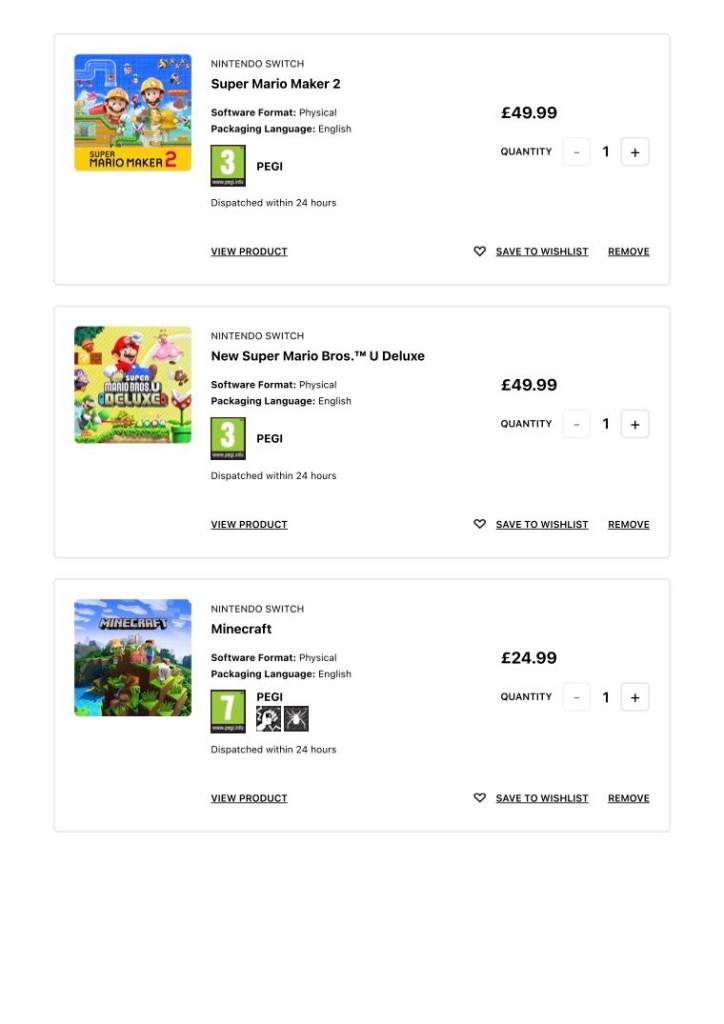The width and height of the screenshot is (724, 1024).
Task: Click the violence content descriptor icon for Minecraft
Action: click(x=268, y=718)
